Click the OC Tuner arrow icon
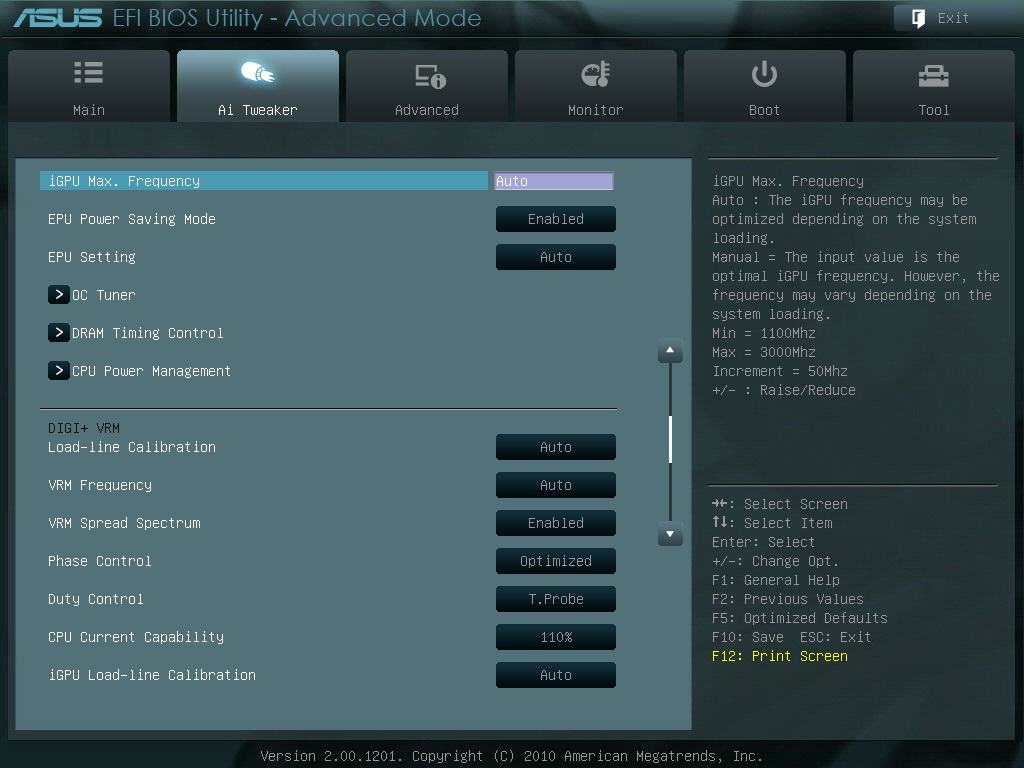 click(59, 295)
